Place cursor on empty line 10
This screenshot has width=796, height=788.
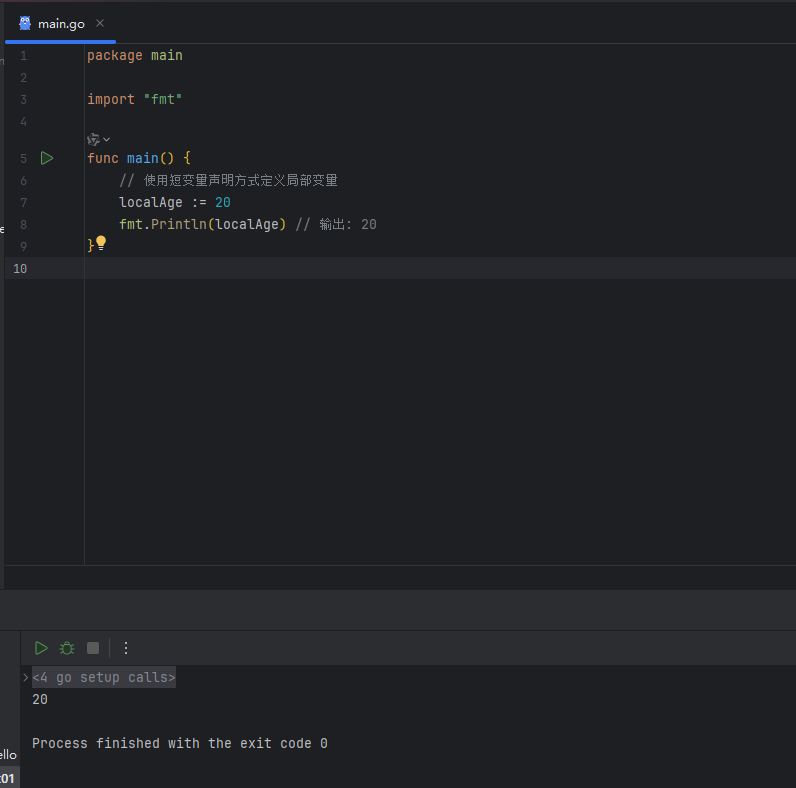[300, 268]
